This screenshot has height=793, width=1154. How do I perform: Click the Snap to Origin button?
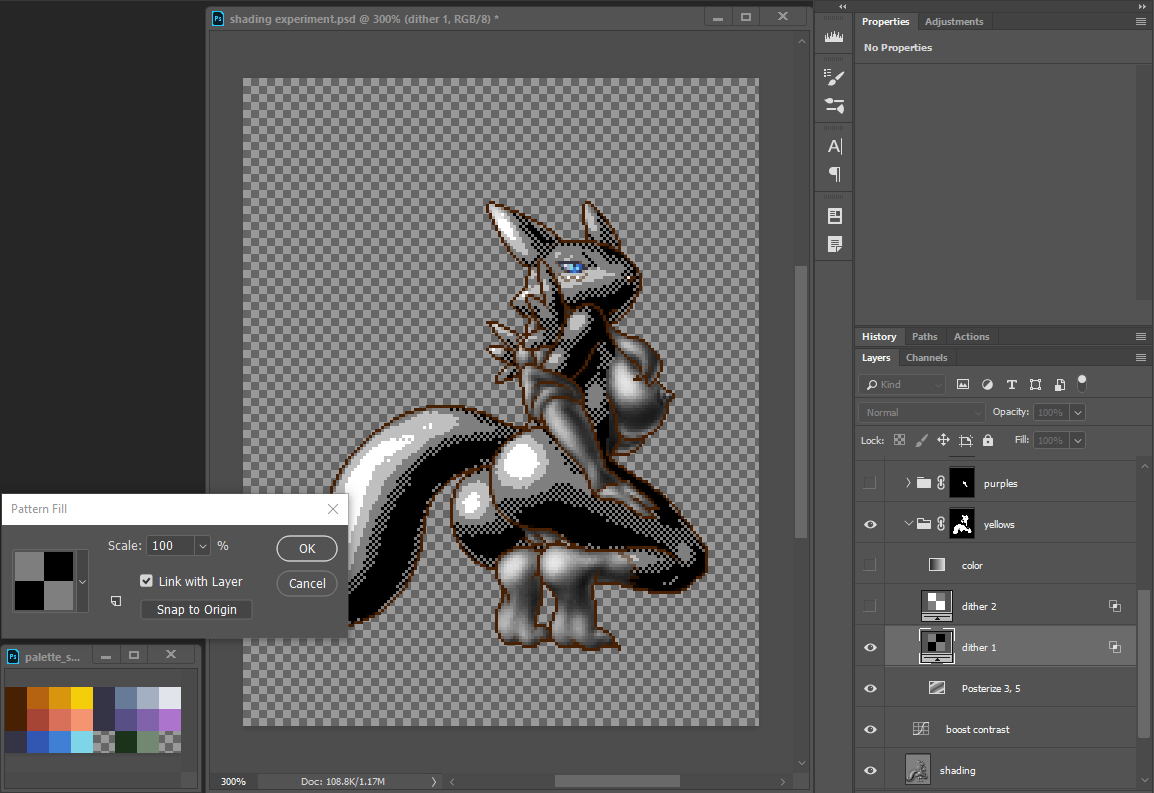[196, 610]
